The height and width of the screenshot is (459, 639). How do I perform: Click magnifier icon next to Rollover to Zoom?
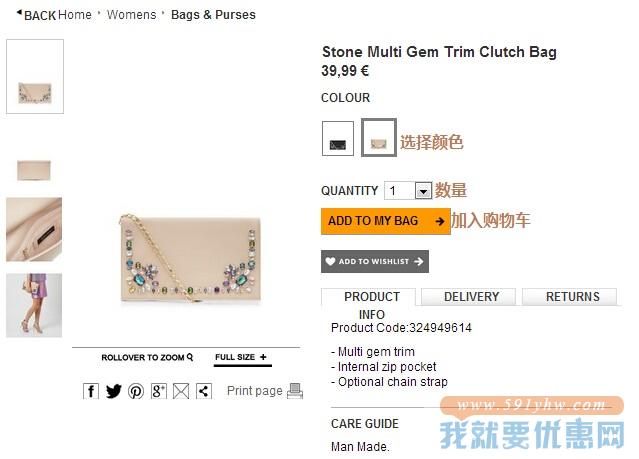(x=189, y=357)
